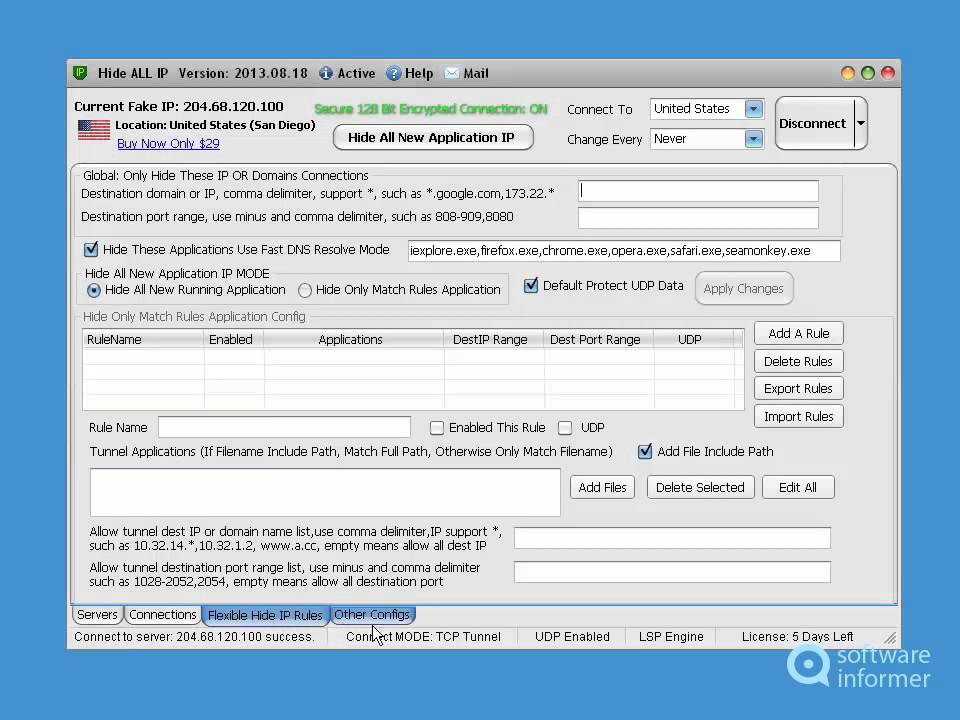
Task: Click Hide All New Application IP button
Action: coord(432,137)
